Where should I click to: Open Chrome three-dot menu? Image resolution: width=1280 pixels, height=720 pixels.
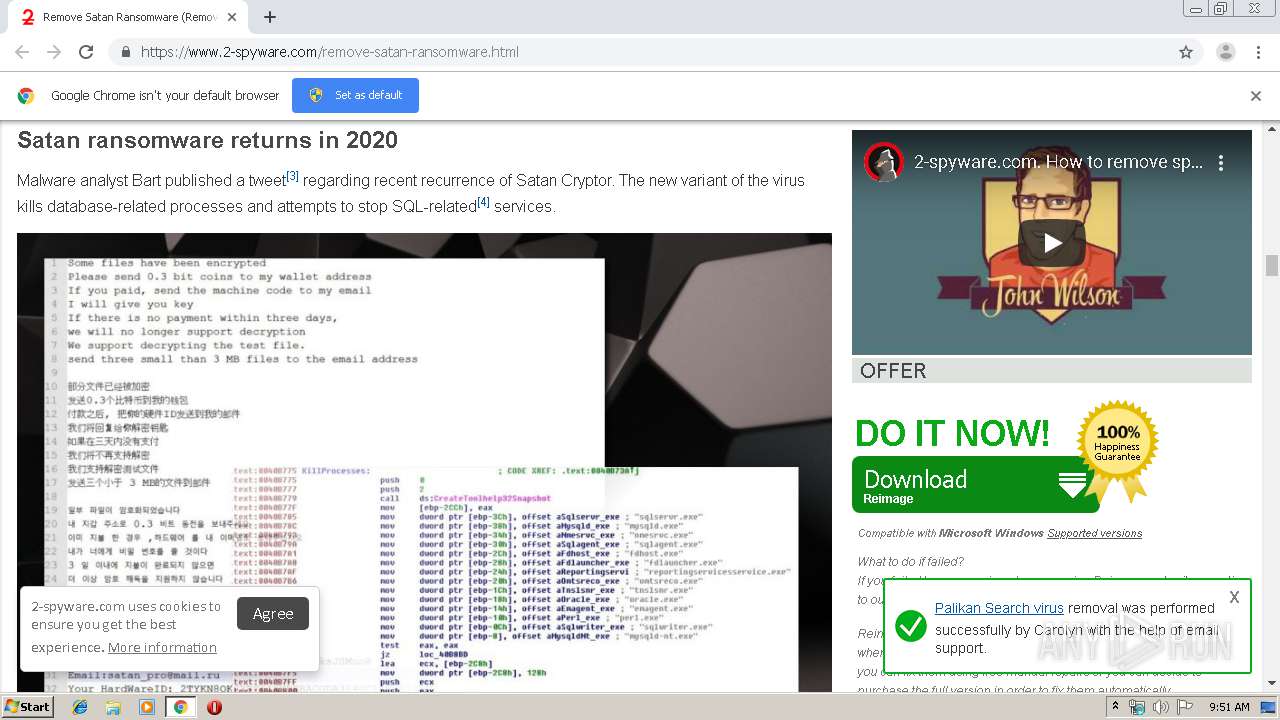point(1258,52)
